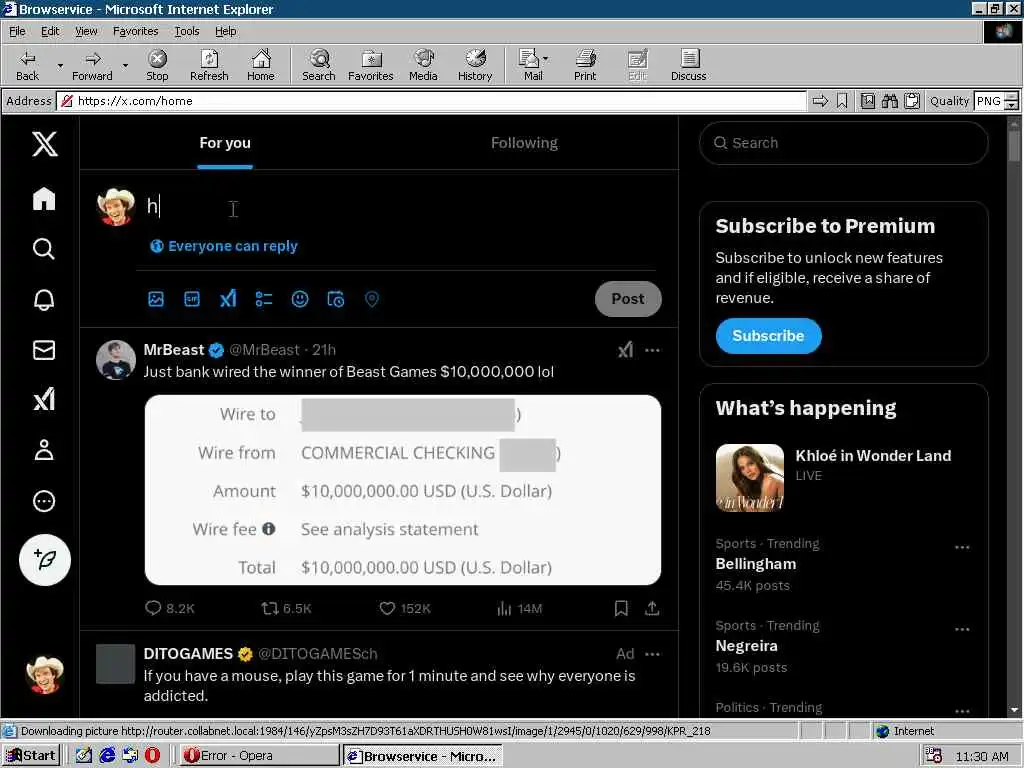Switch to Following tab
The height and width of the screenshot is (768, 1024).
point(524,143)
